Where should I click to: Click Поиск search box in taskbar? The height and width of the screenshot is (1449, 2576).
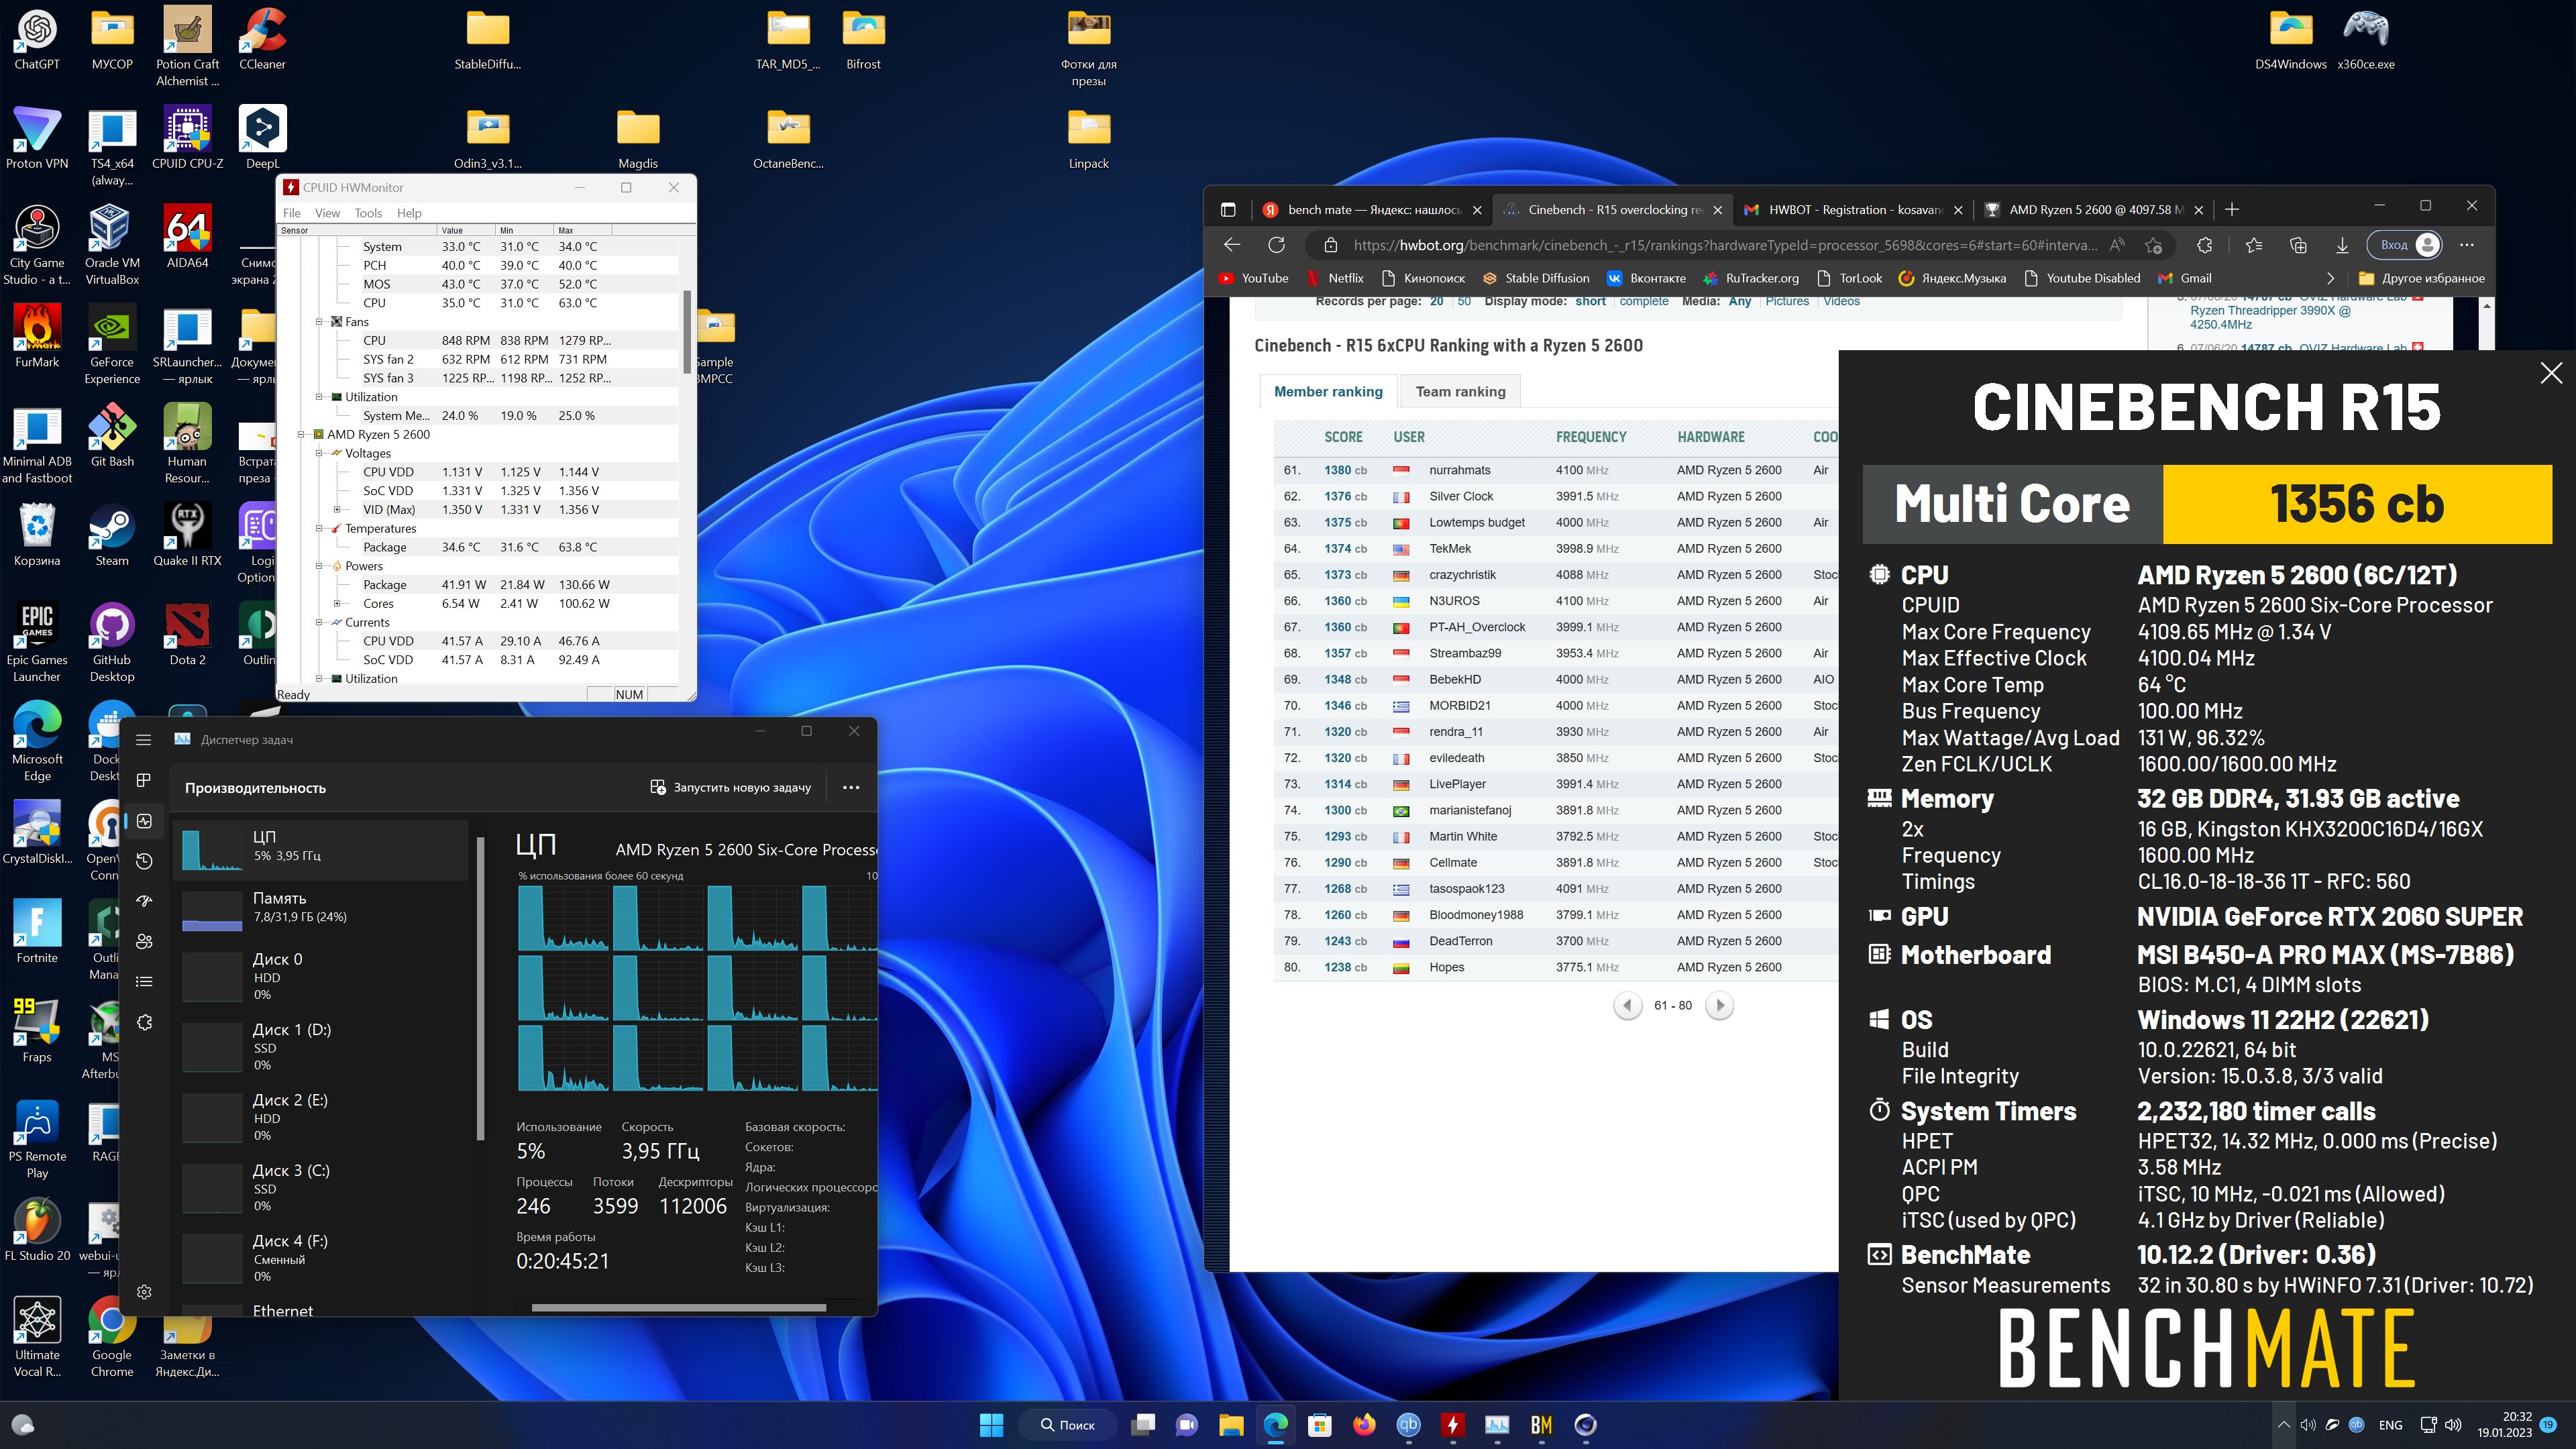coord(1067,1425)
